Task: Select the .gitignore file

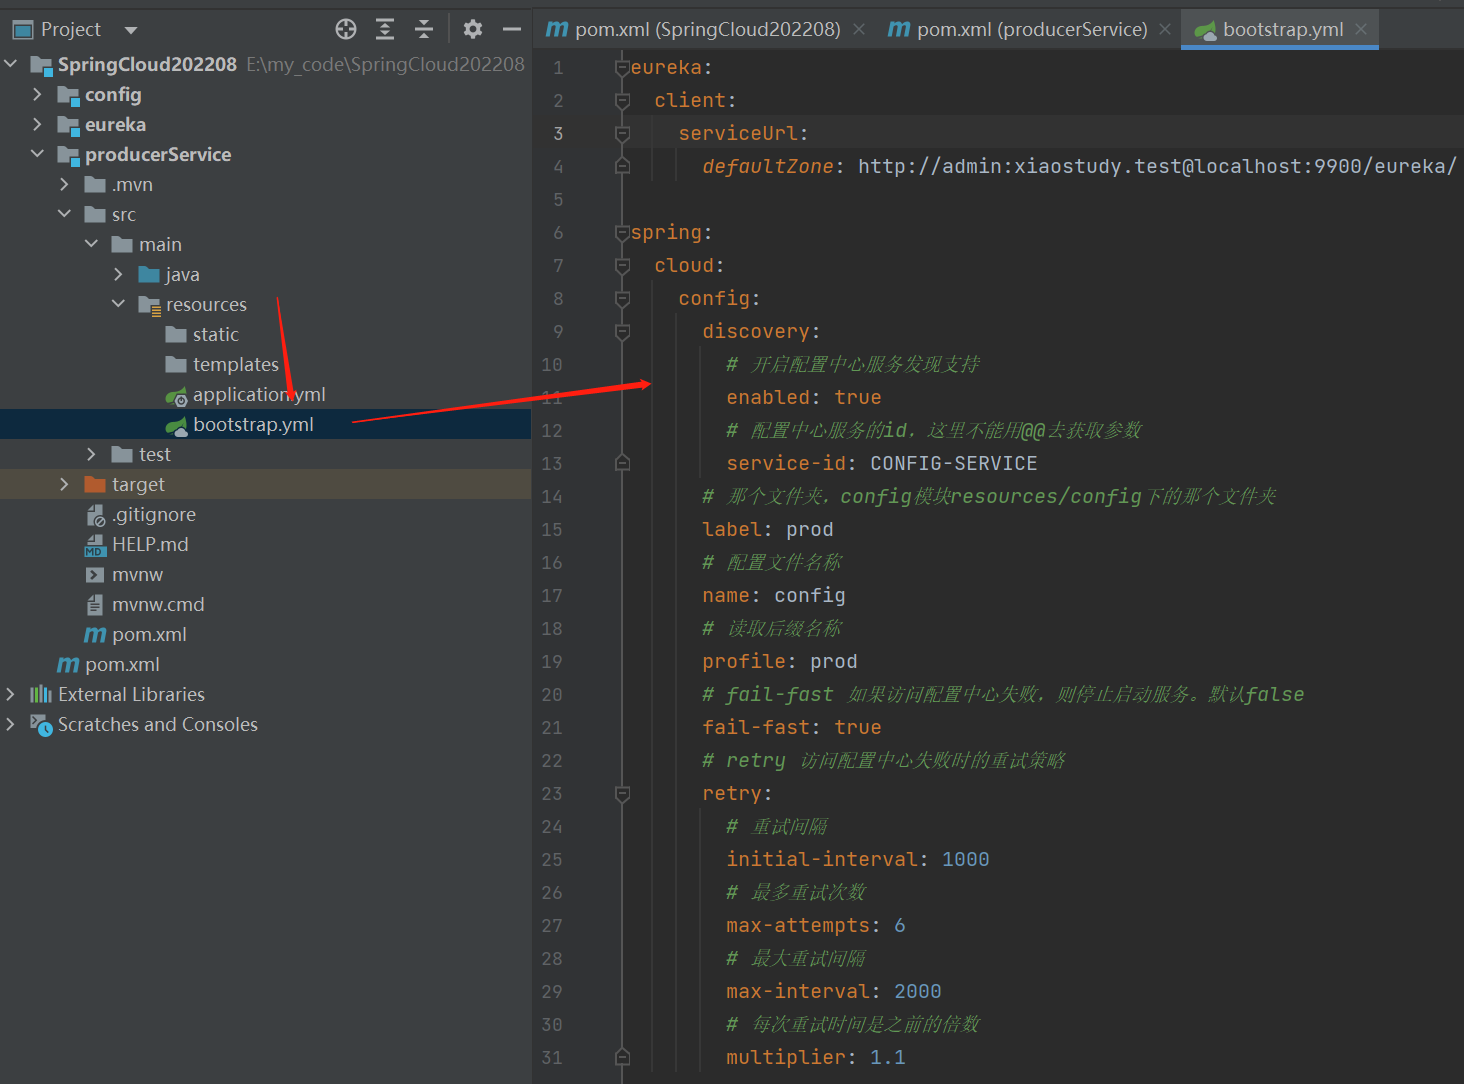Action: tap(154, 514)
